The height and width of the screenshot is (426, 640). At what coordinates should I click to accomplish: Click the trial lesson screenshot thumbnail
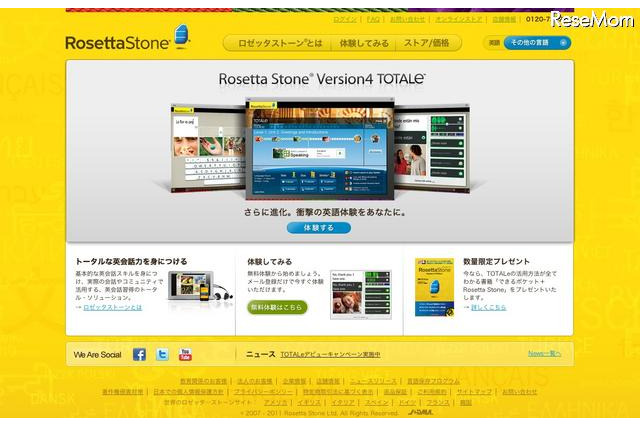tap(361, 294)
